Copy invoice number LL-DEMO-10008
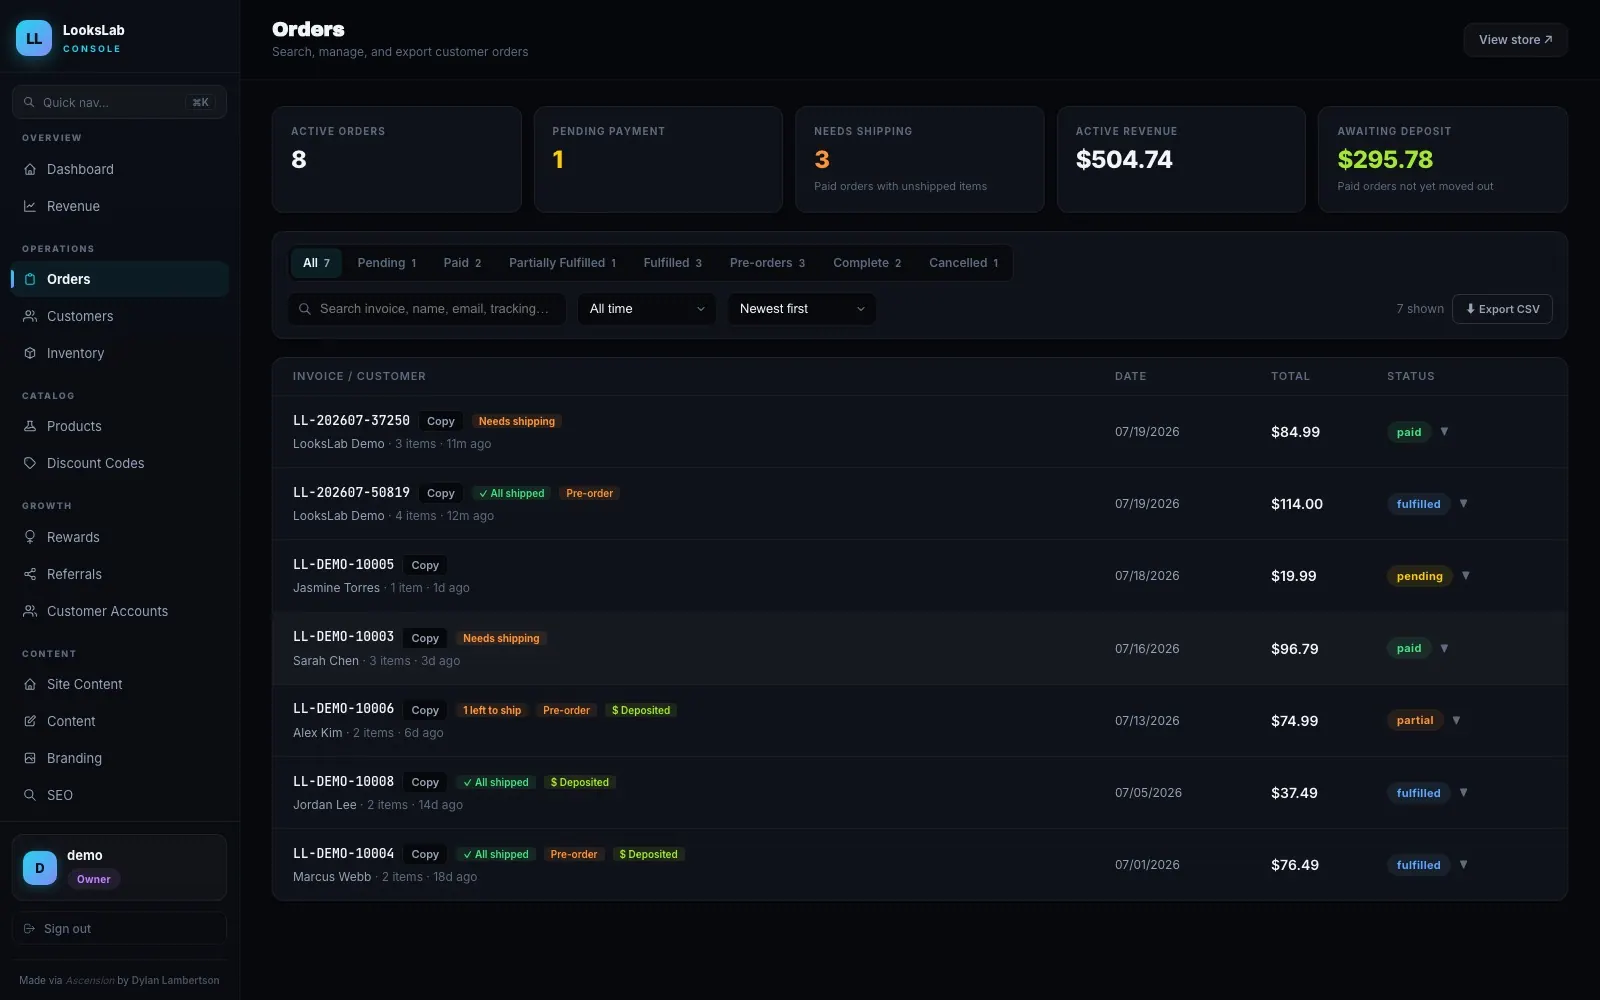1600x1000 pixels. [x=425, y=782]
